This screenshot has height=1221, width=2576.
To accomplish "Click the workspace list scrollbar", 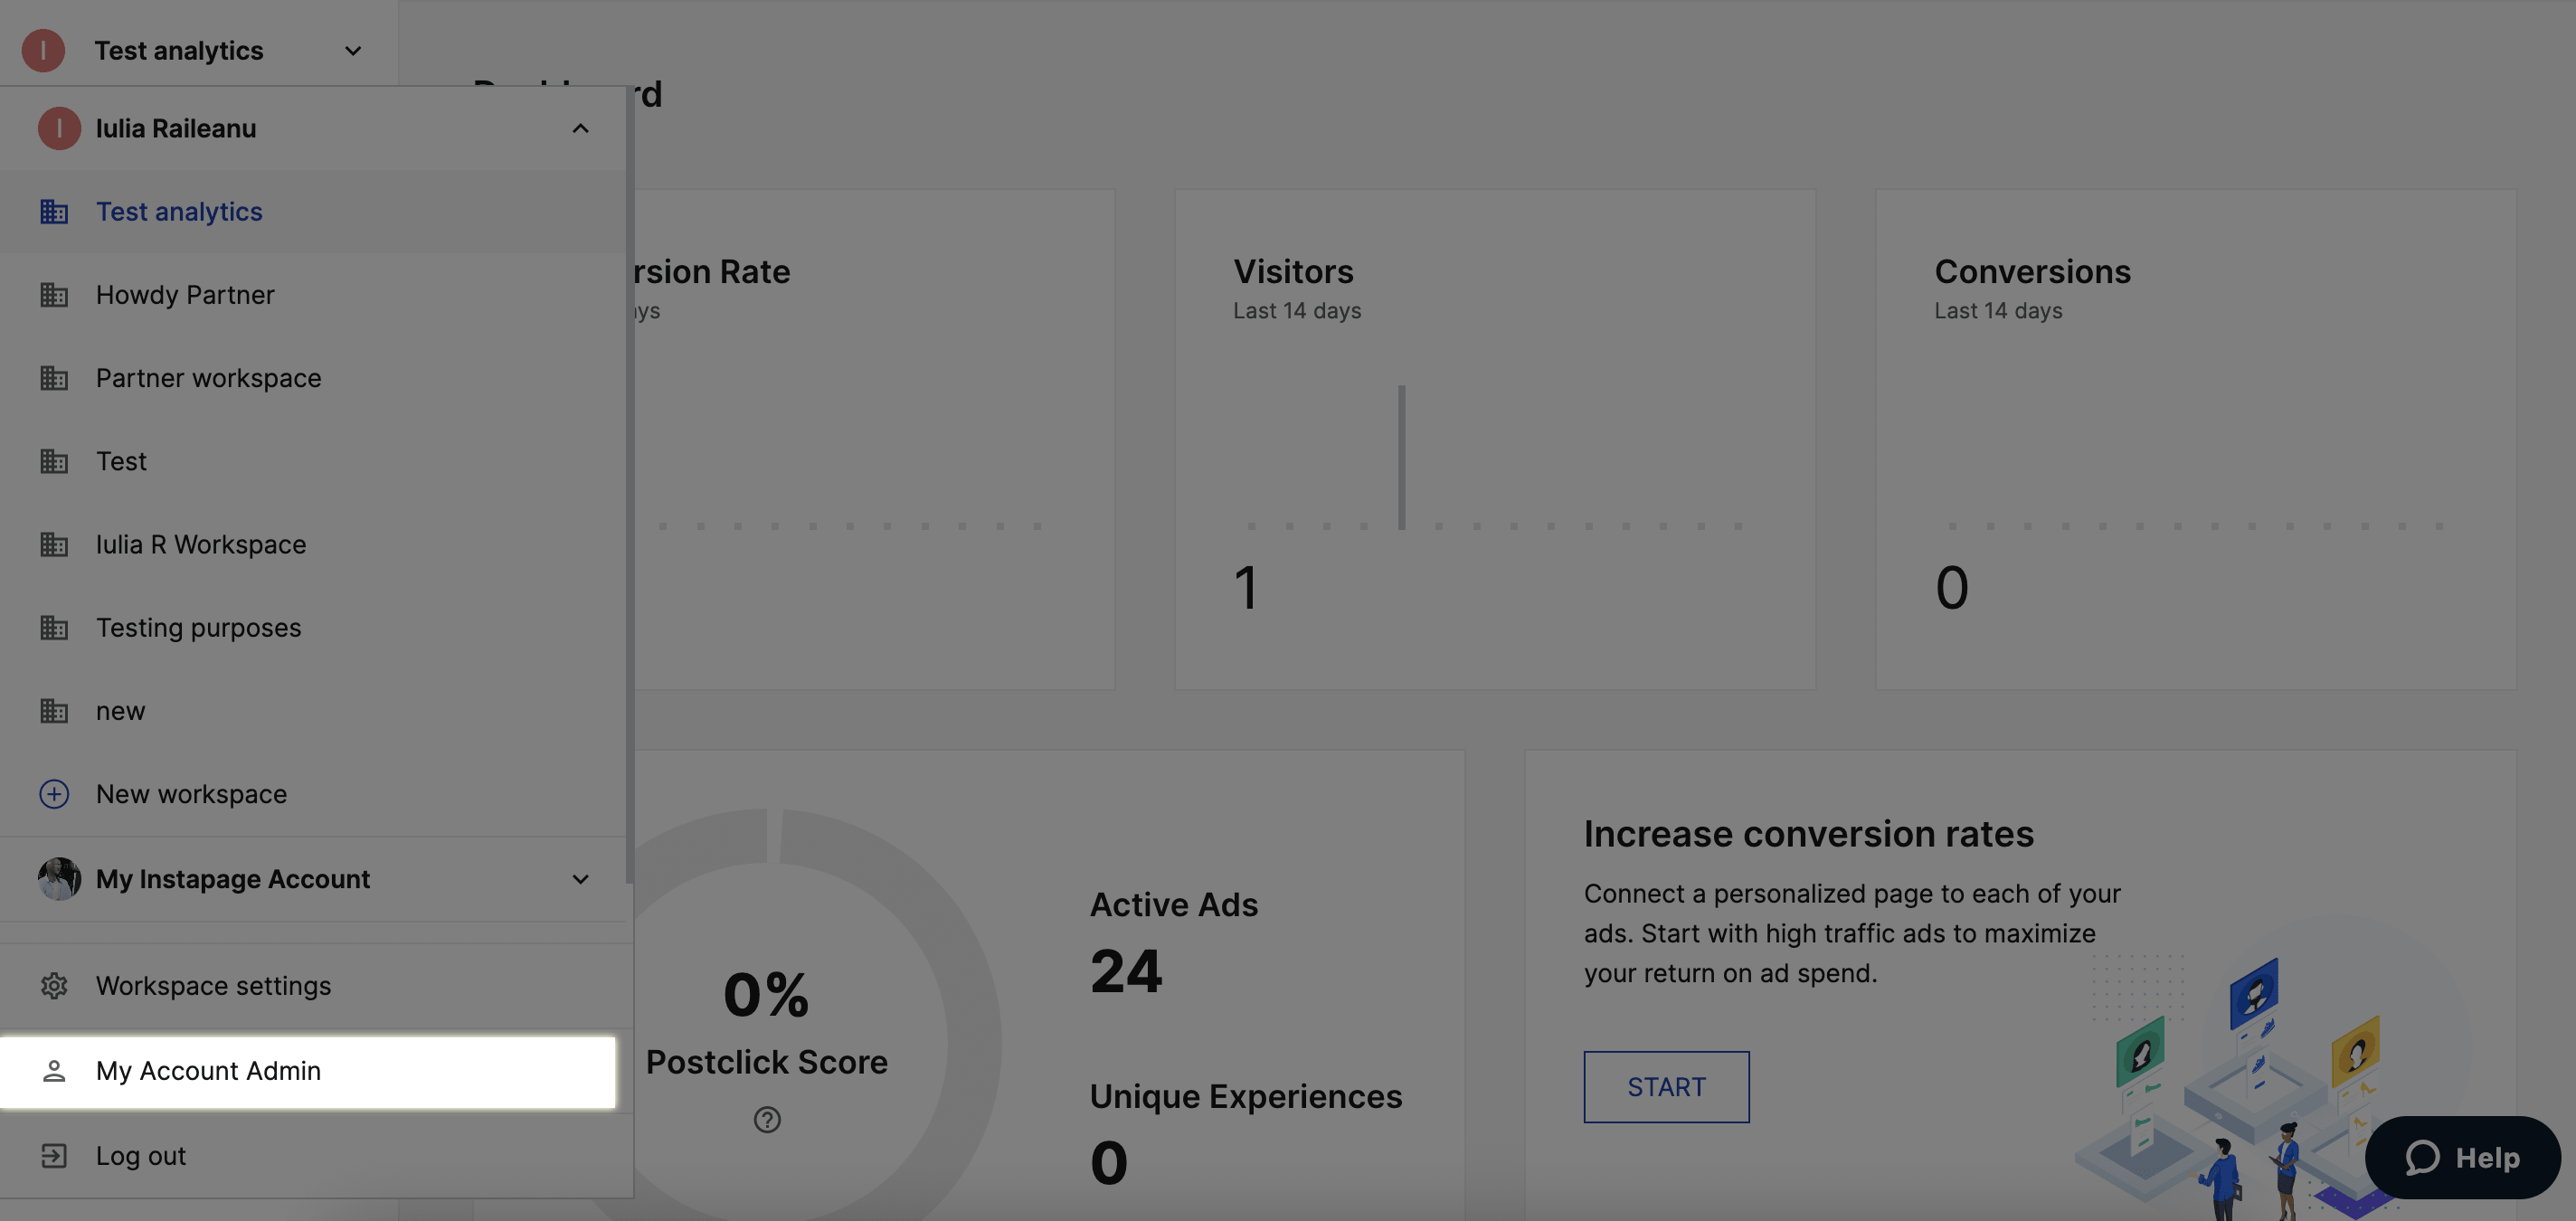I will (x=630, y=485).
